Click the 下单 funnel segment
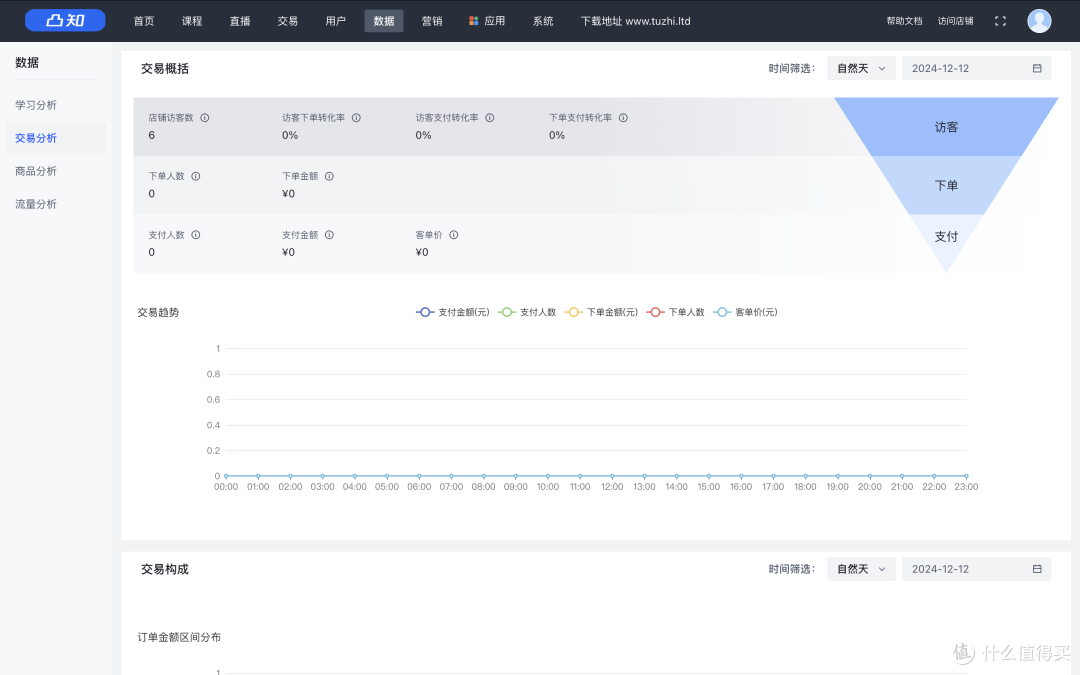The width and height of the screenshot is (1080, 675). [x=946, y=185]
